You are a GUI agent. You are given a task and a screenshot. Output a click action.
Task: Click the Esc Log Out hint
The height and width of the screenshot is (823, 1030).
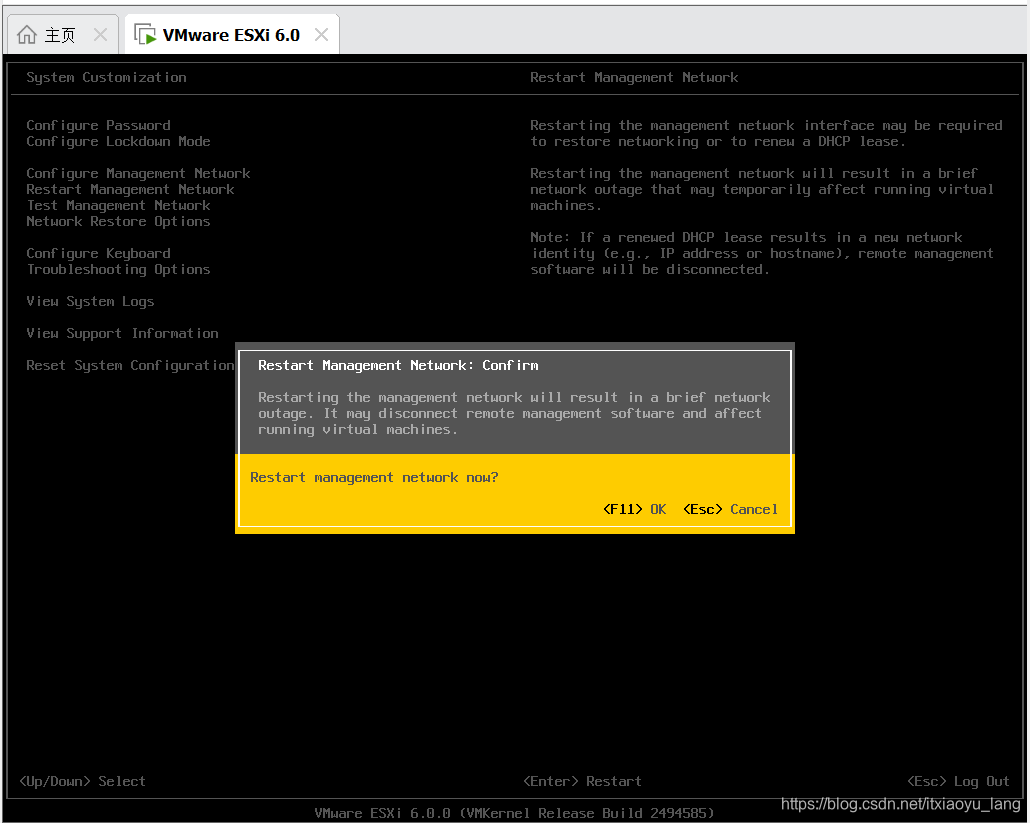point(958,781)
